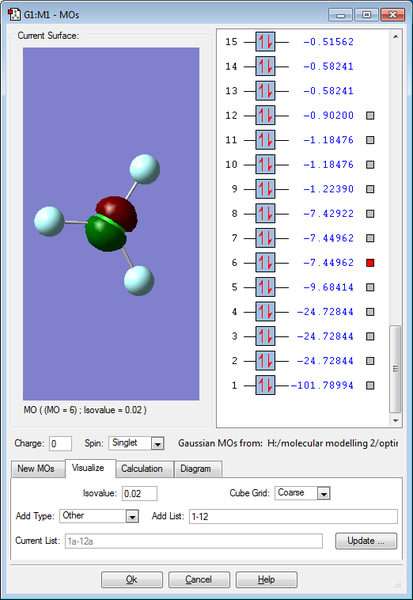Click the electron occupancy box of orbital 14
The width and height of the screenshot is (413, 600).
point(265,66)
